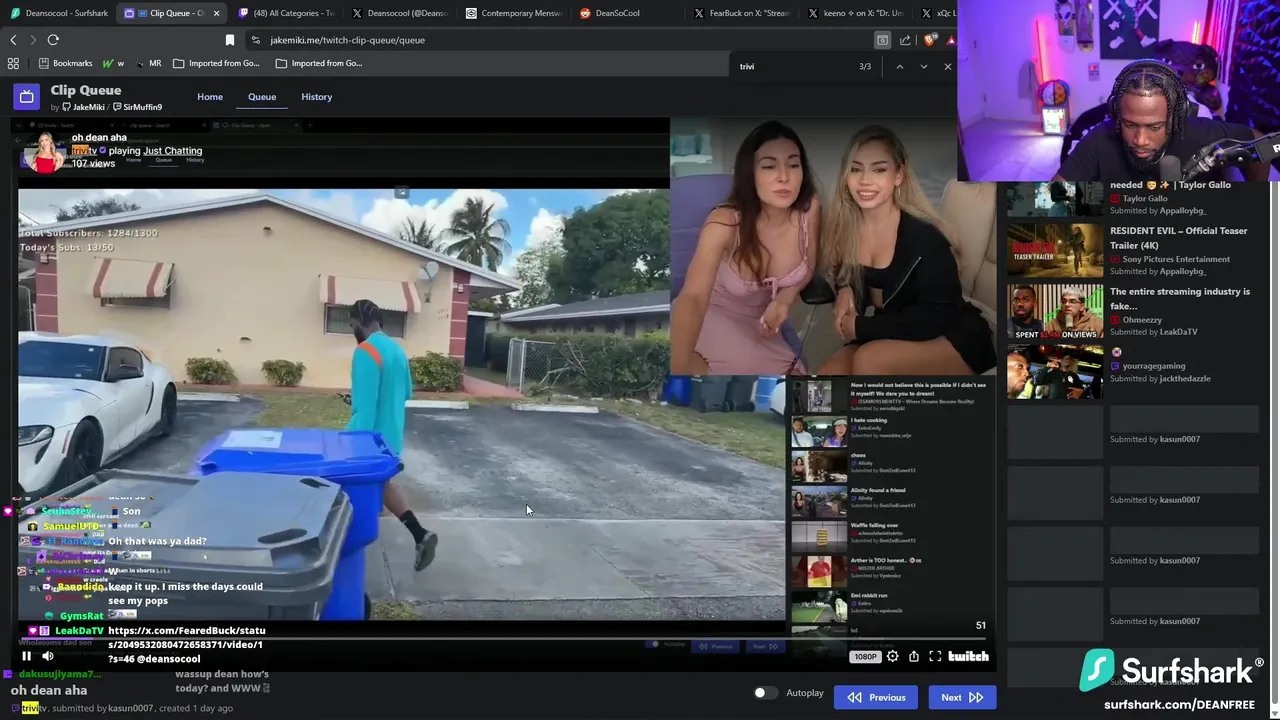
Task: Open the Taylor Gallo queued clip
Action: [x=1055, y=198]
